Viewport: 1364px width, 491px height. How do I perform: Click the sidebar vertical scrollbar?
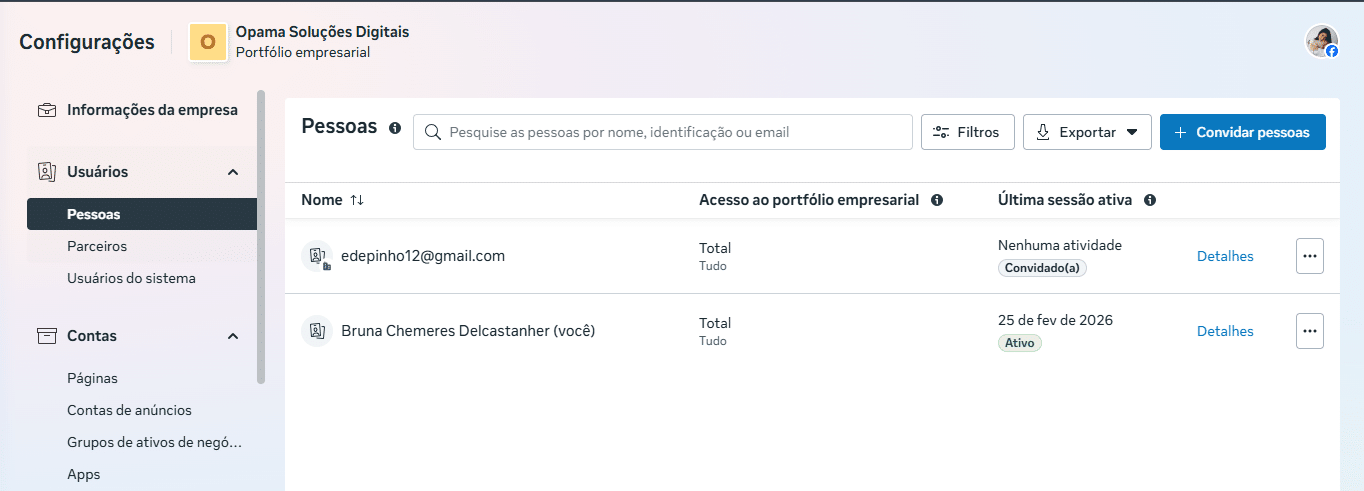pos(261,236)
